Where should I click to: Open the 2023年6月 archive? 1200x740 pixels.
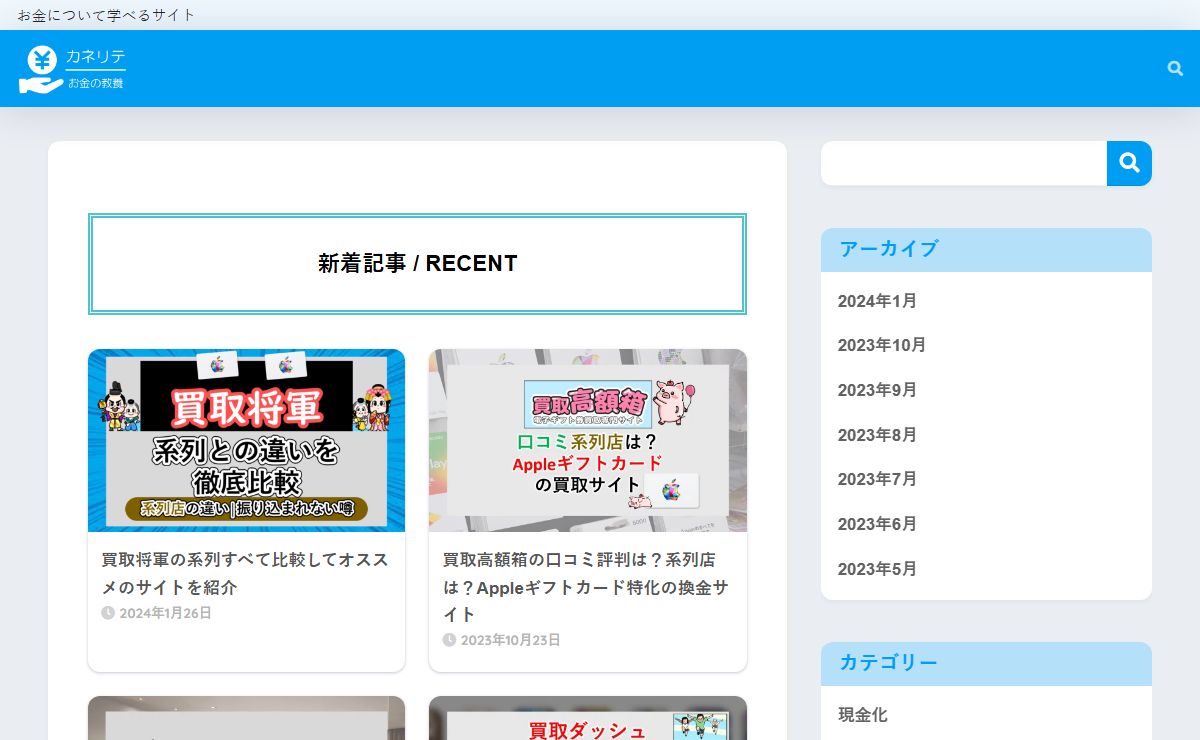click(877, 524)
